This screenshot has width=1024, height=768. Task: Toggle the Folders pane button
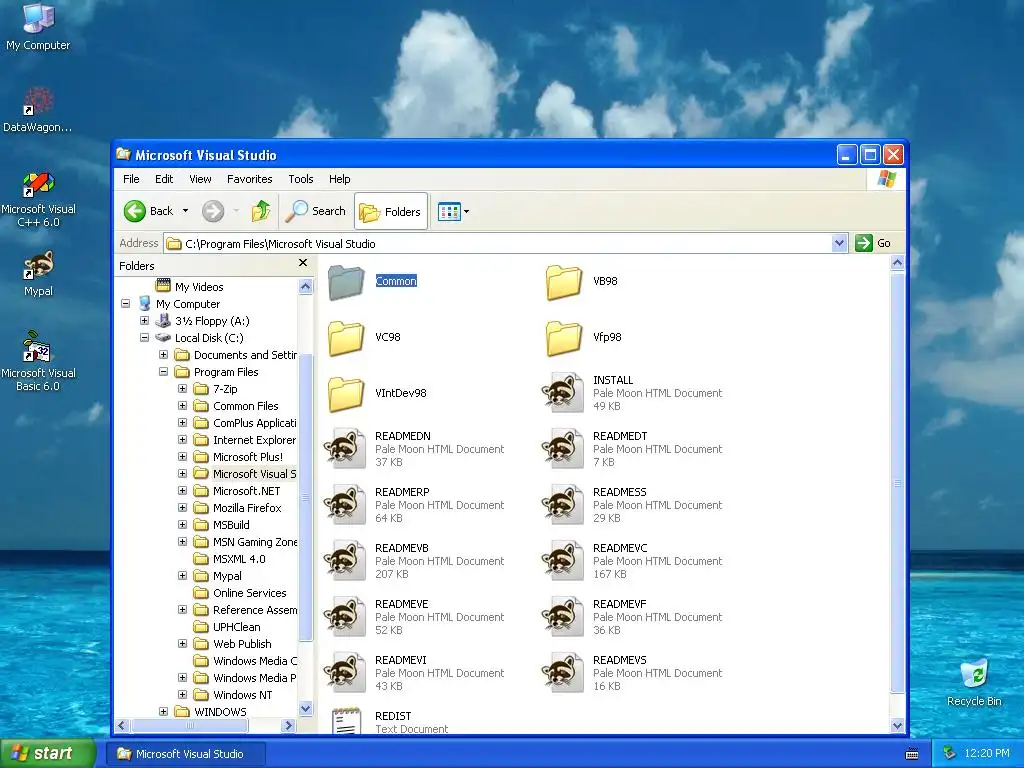pyautogui.click(x=391, y=212)
